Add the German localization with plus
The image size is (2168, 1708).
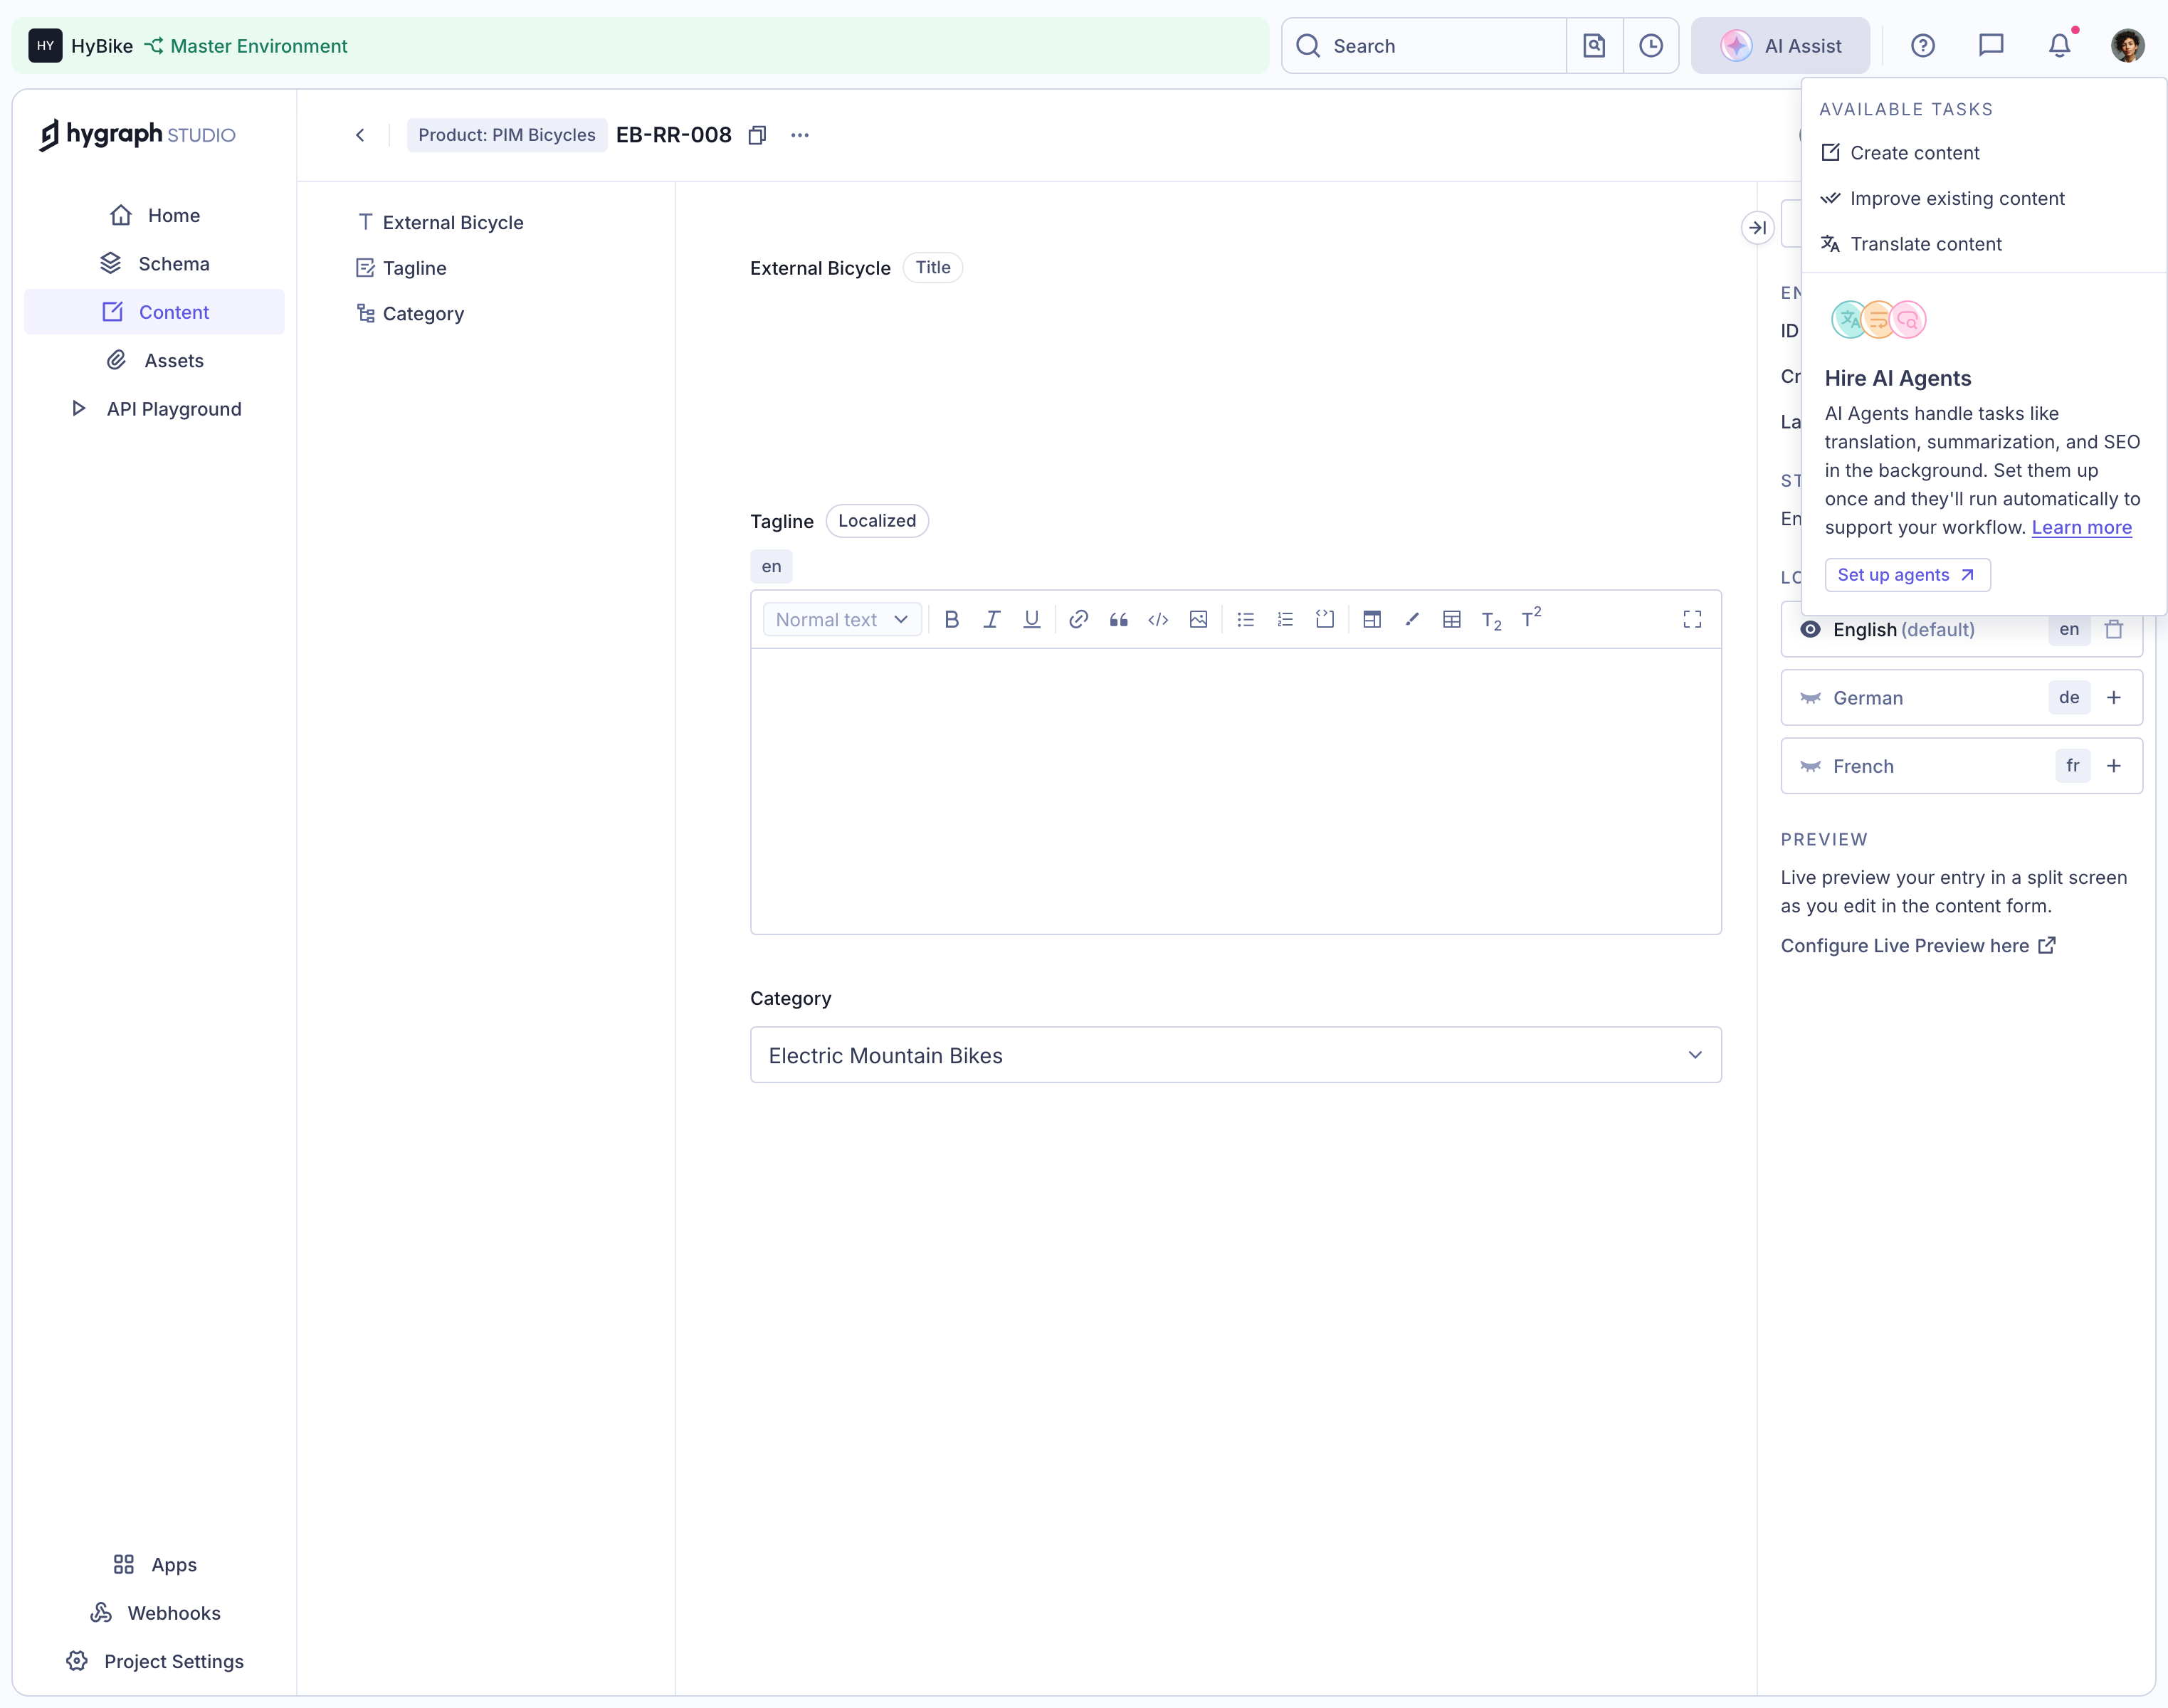(2114, 698)
